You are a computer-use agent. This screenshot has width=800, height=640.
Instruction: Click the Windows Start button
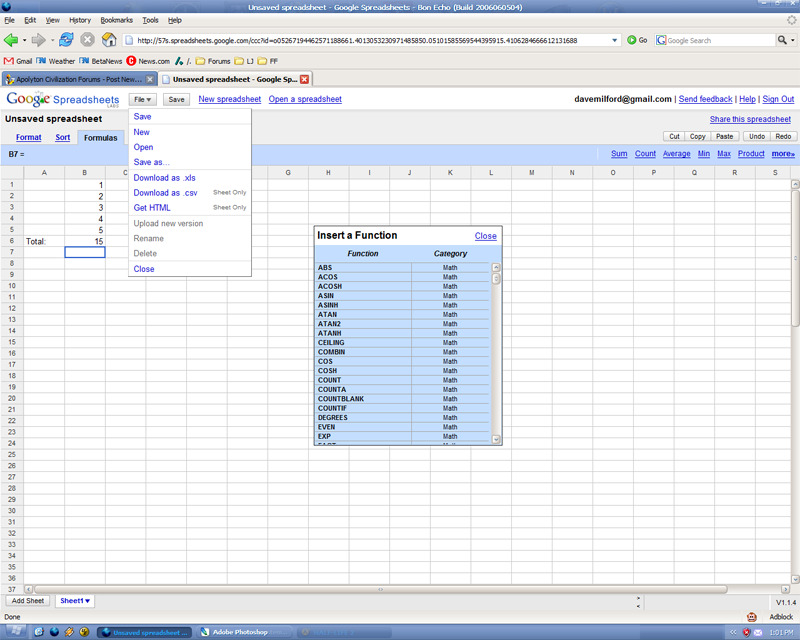(x=14, y=632)
